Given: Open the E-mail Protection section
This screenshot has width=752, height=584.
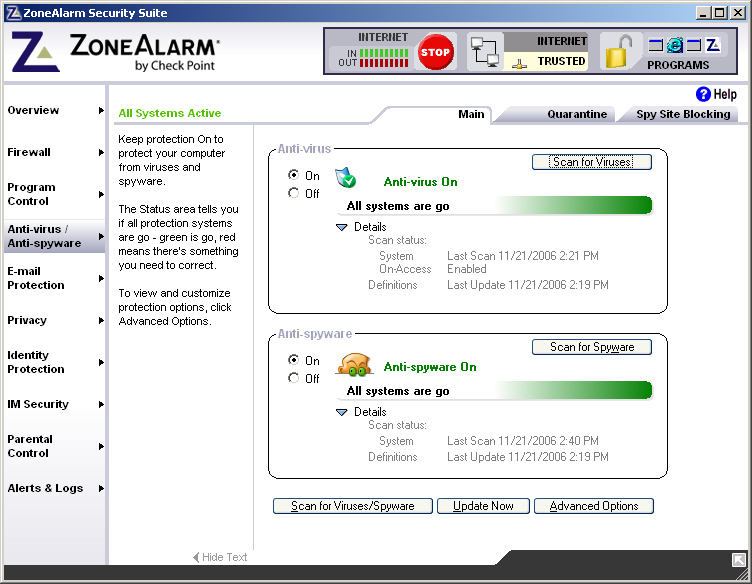Looking at the screenshot, I should tap(35, 278).
